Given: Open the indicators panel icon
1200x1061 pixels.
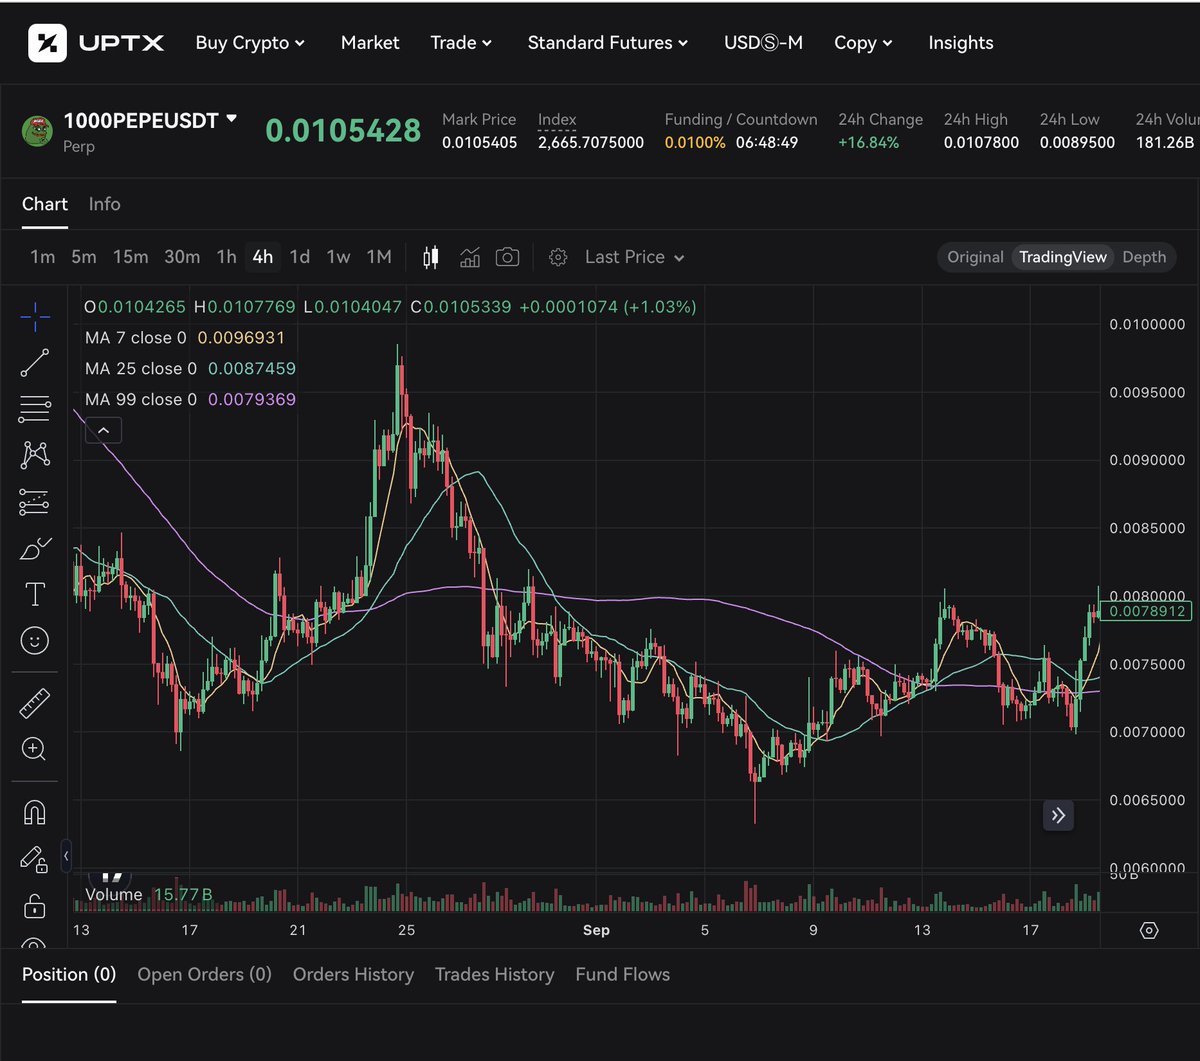Looking at the screenshot, I should coord(470,257).
